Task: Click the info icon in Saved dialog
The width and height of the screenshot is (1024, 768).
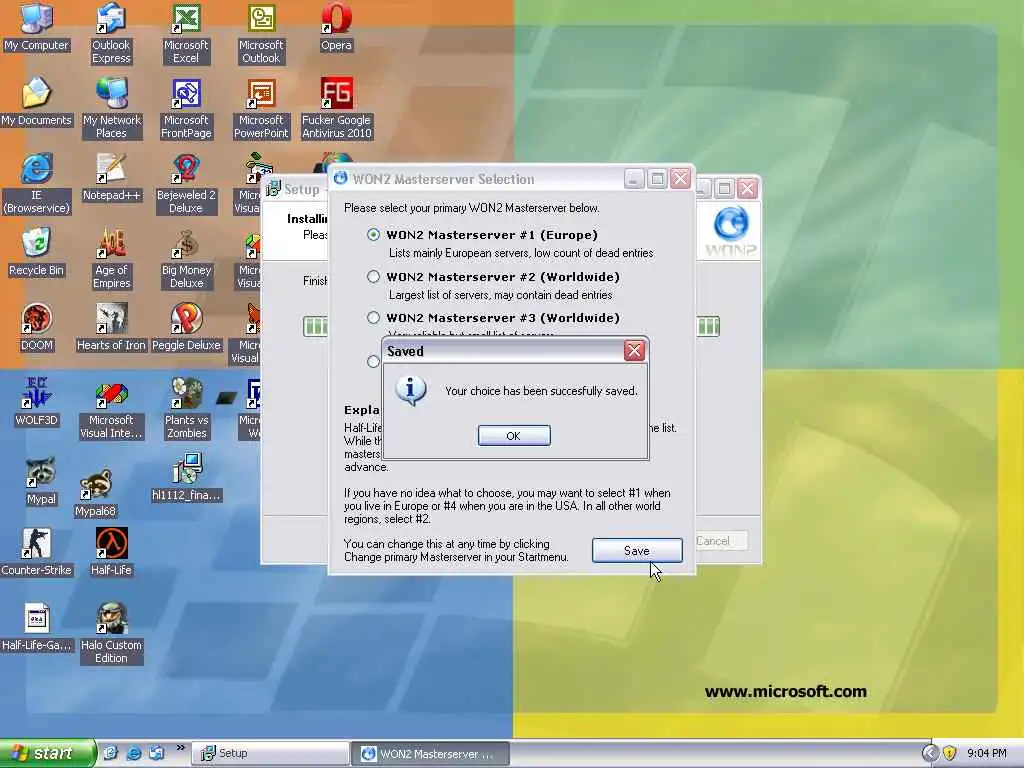Action: tap(411, 391)
